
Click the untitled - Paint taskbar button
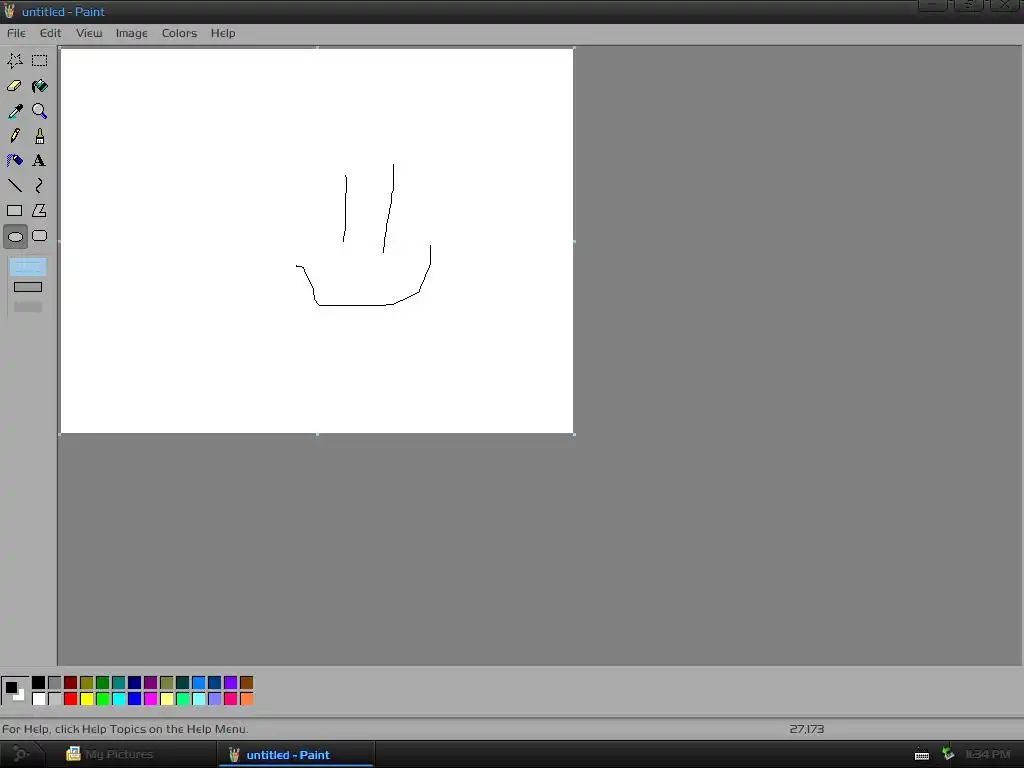coord(296,754)
